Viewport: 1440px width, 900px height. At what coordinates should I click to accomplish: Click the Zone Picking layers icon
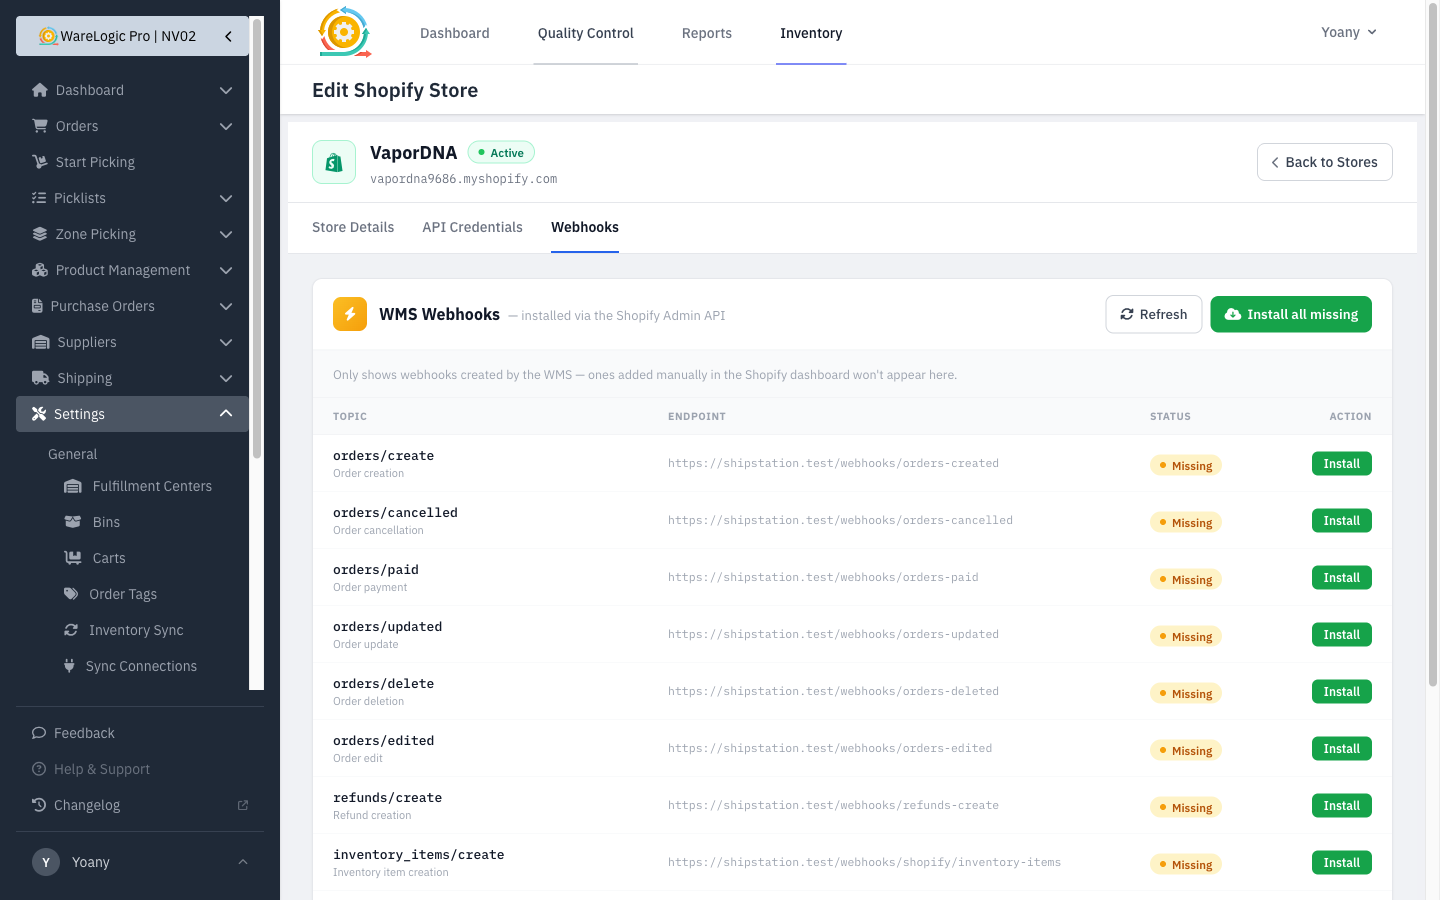point(40,234)
